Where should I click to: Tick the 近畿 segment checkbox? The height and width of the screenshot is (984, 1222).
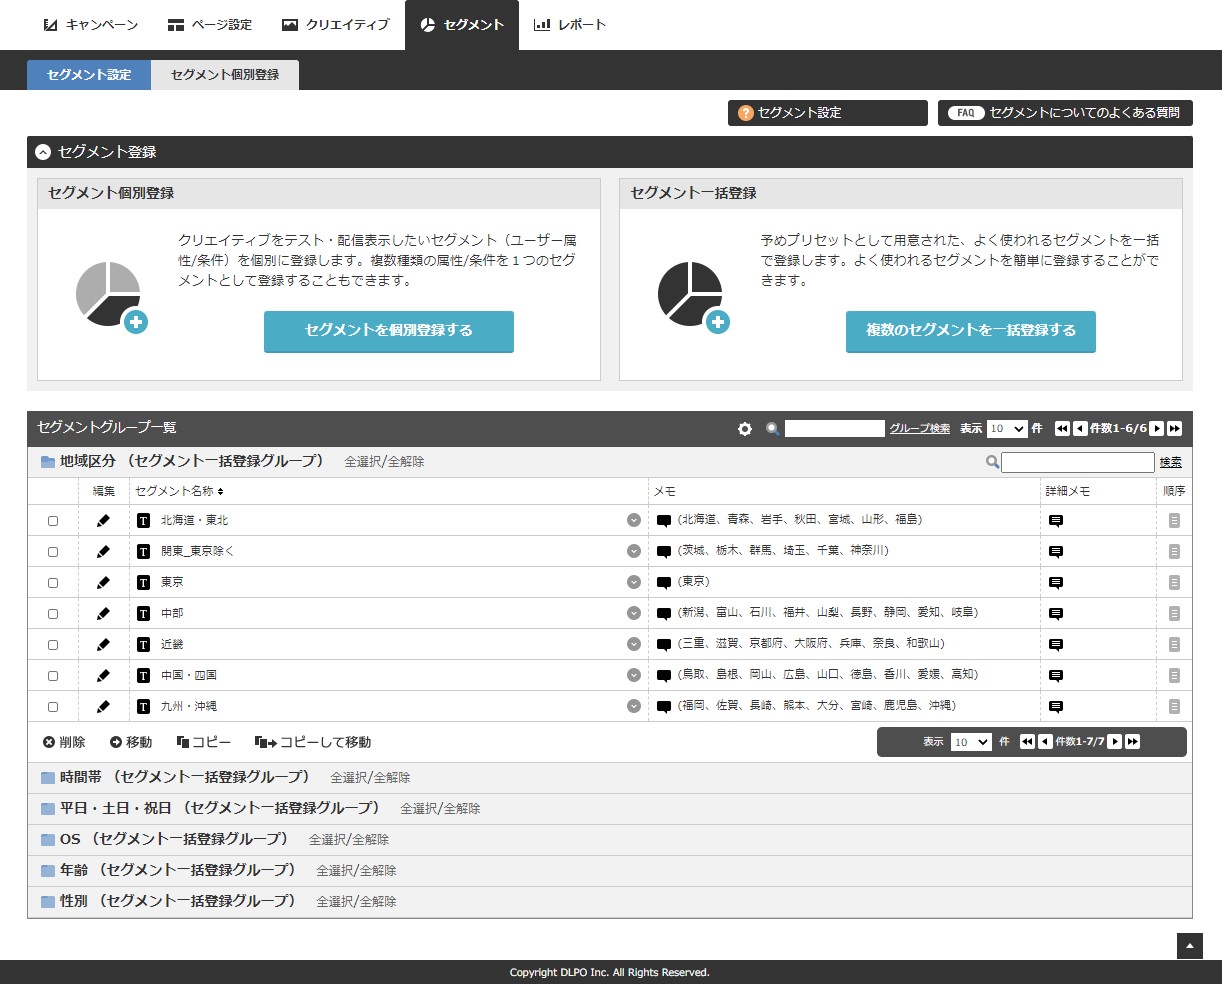(x=53, y=645)
